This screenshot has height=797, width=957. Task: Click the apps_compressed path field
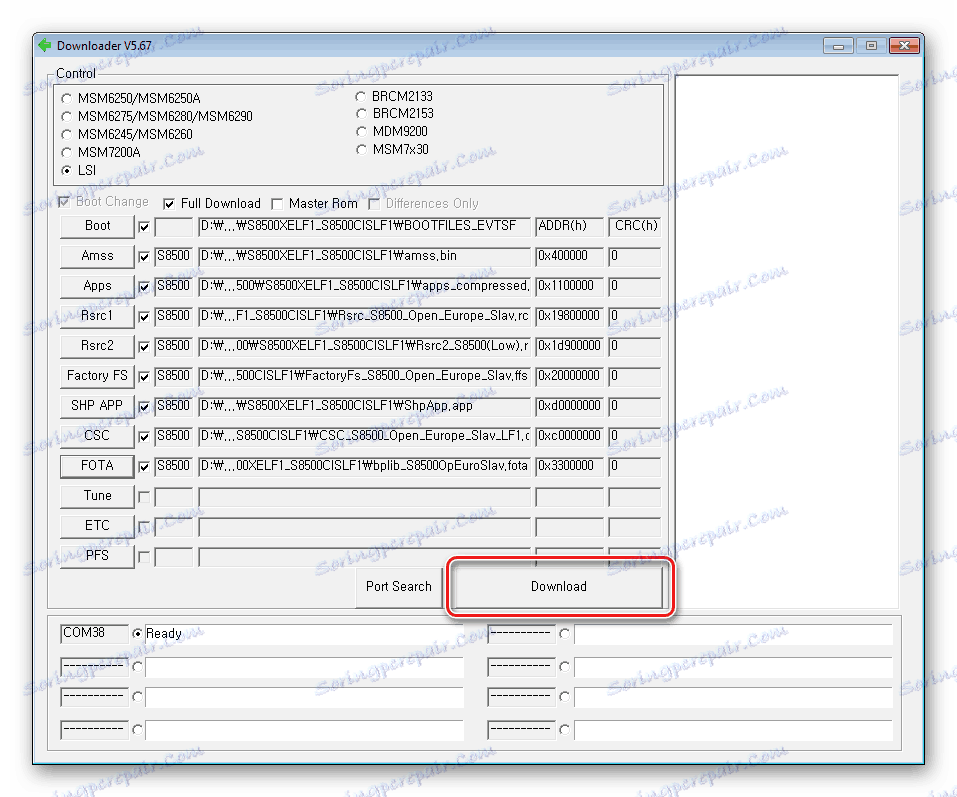(x=364, y=286)
